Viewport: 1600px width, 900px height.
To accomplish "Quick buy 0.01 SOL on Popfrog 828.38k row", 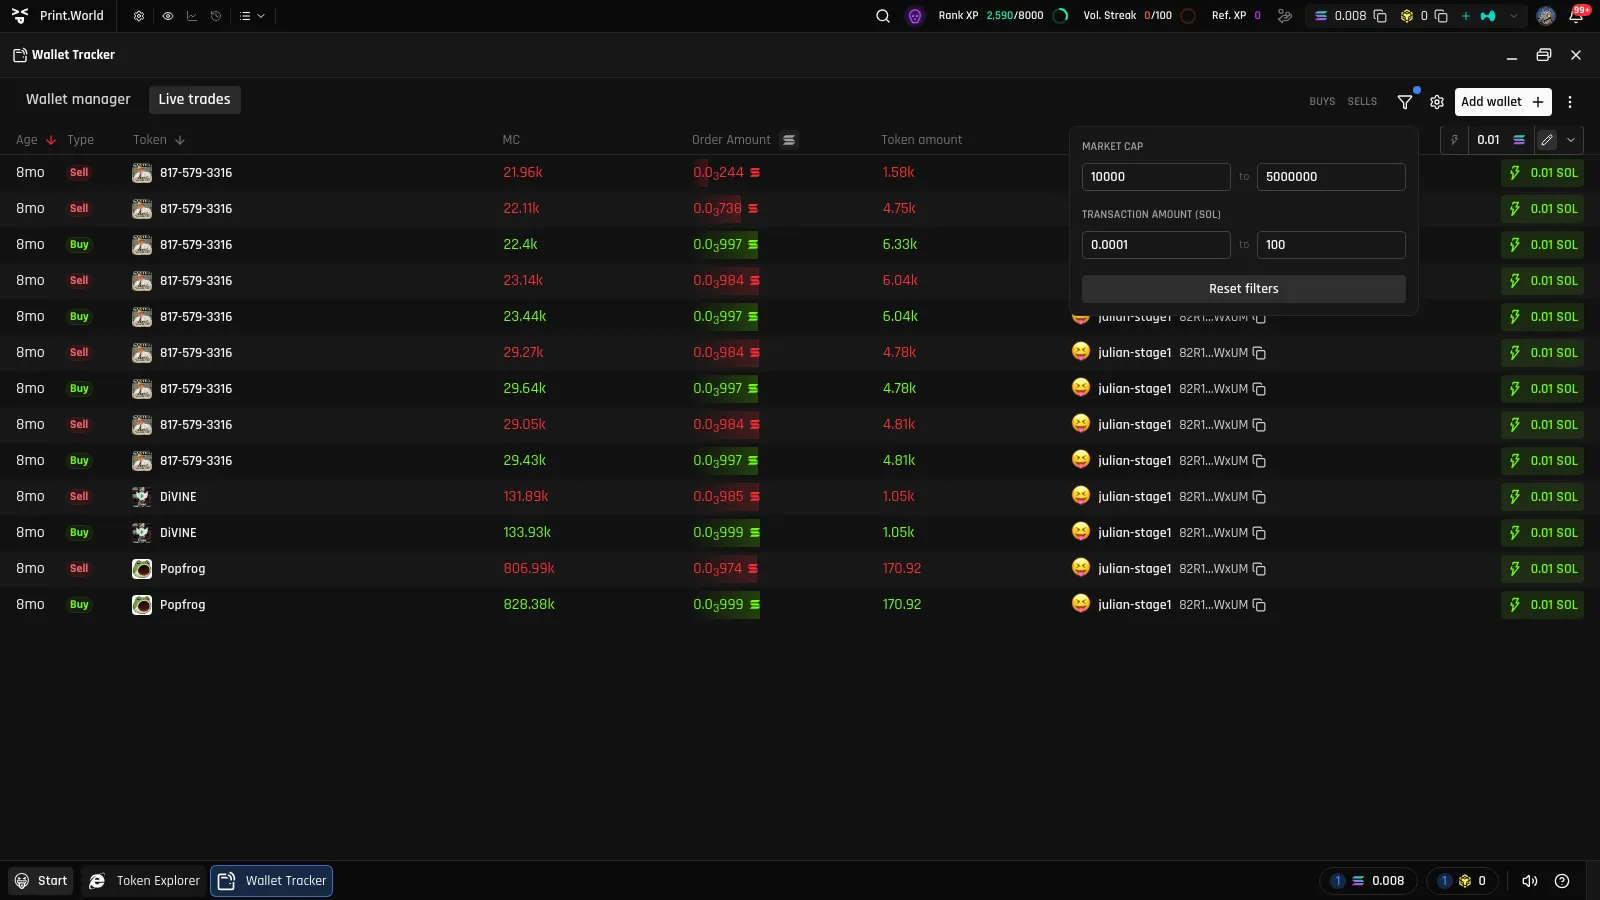I will [x=1542, y=605].
